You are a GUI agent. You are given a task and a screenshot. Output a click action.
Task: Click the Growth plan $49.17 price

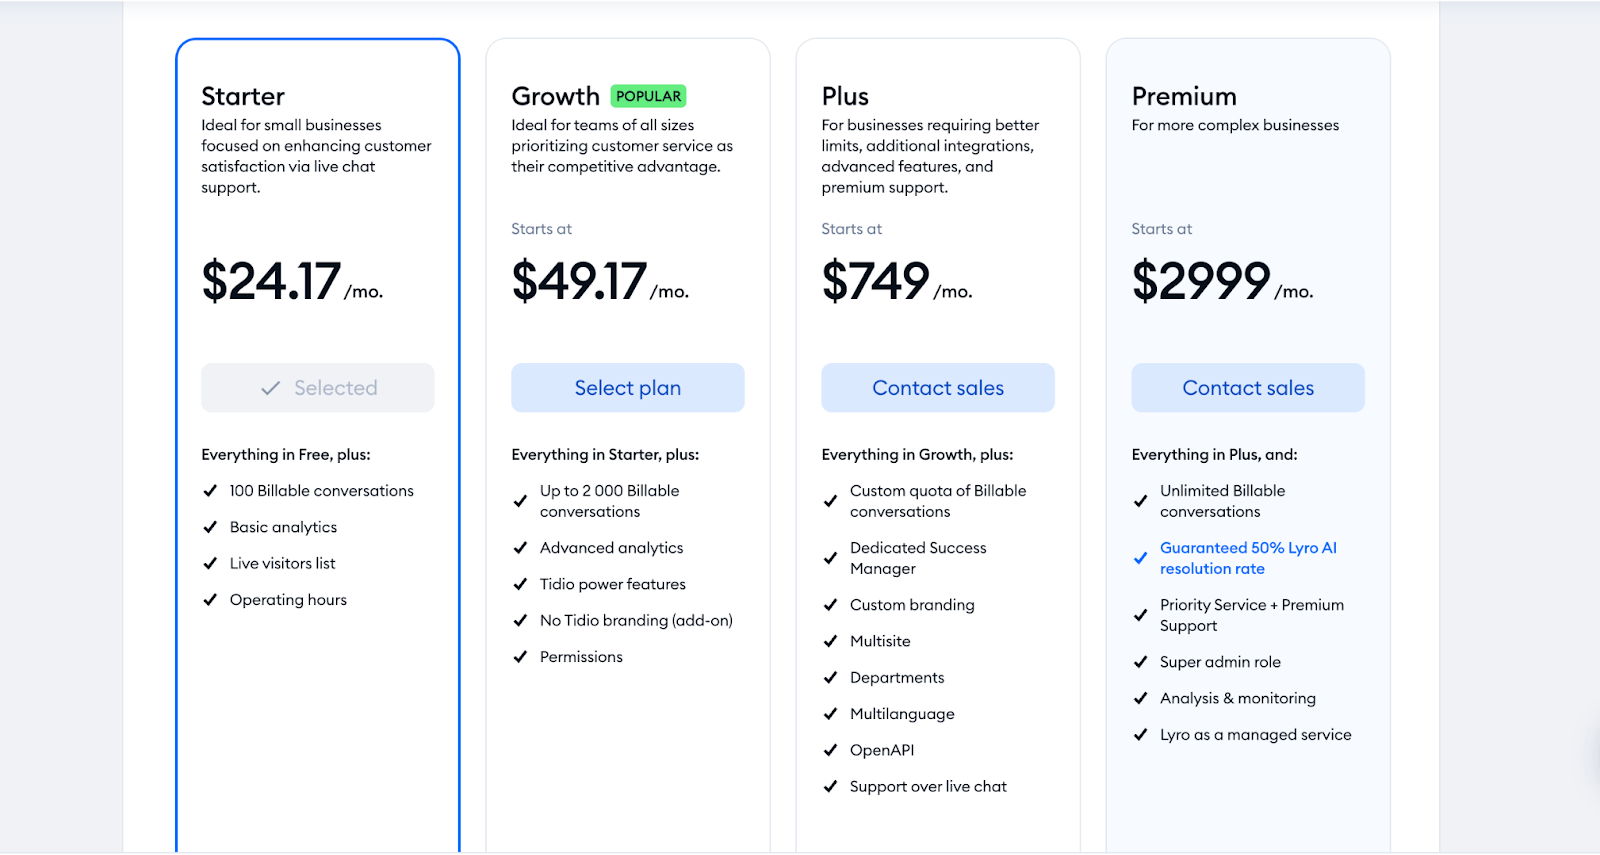tap(579, 281)
